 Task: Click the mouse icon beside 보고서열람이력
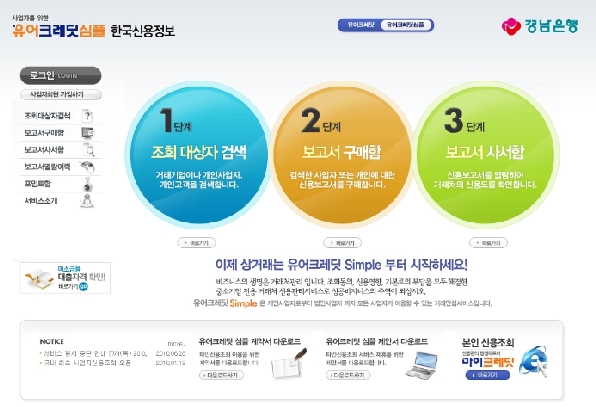[87, 166]
